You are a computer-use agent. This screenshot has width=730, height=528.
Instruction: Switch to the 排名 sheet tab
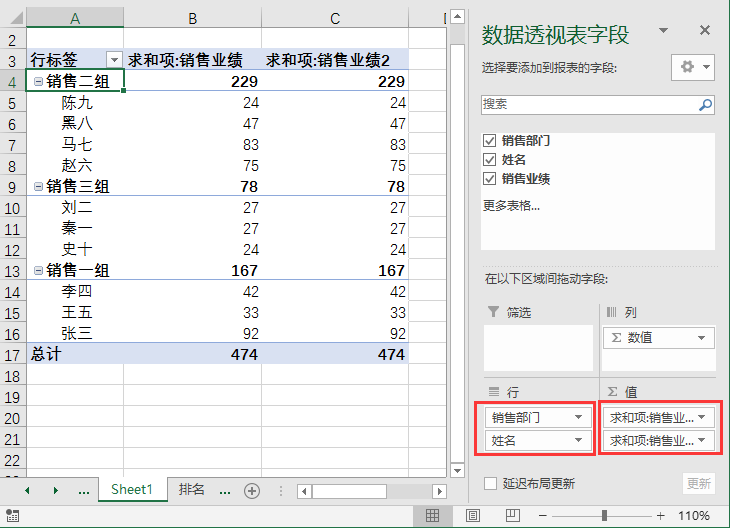pyautogui.click(x=191, y=489)
